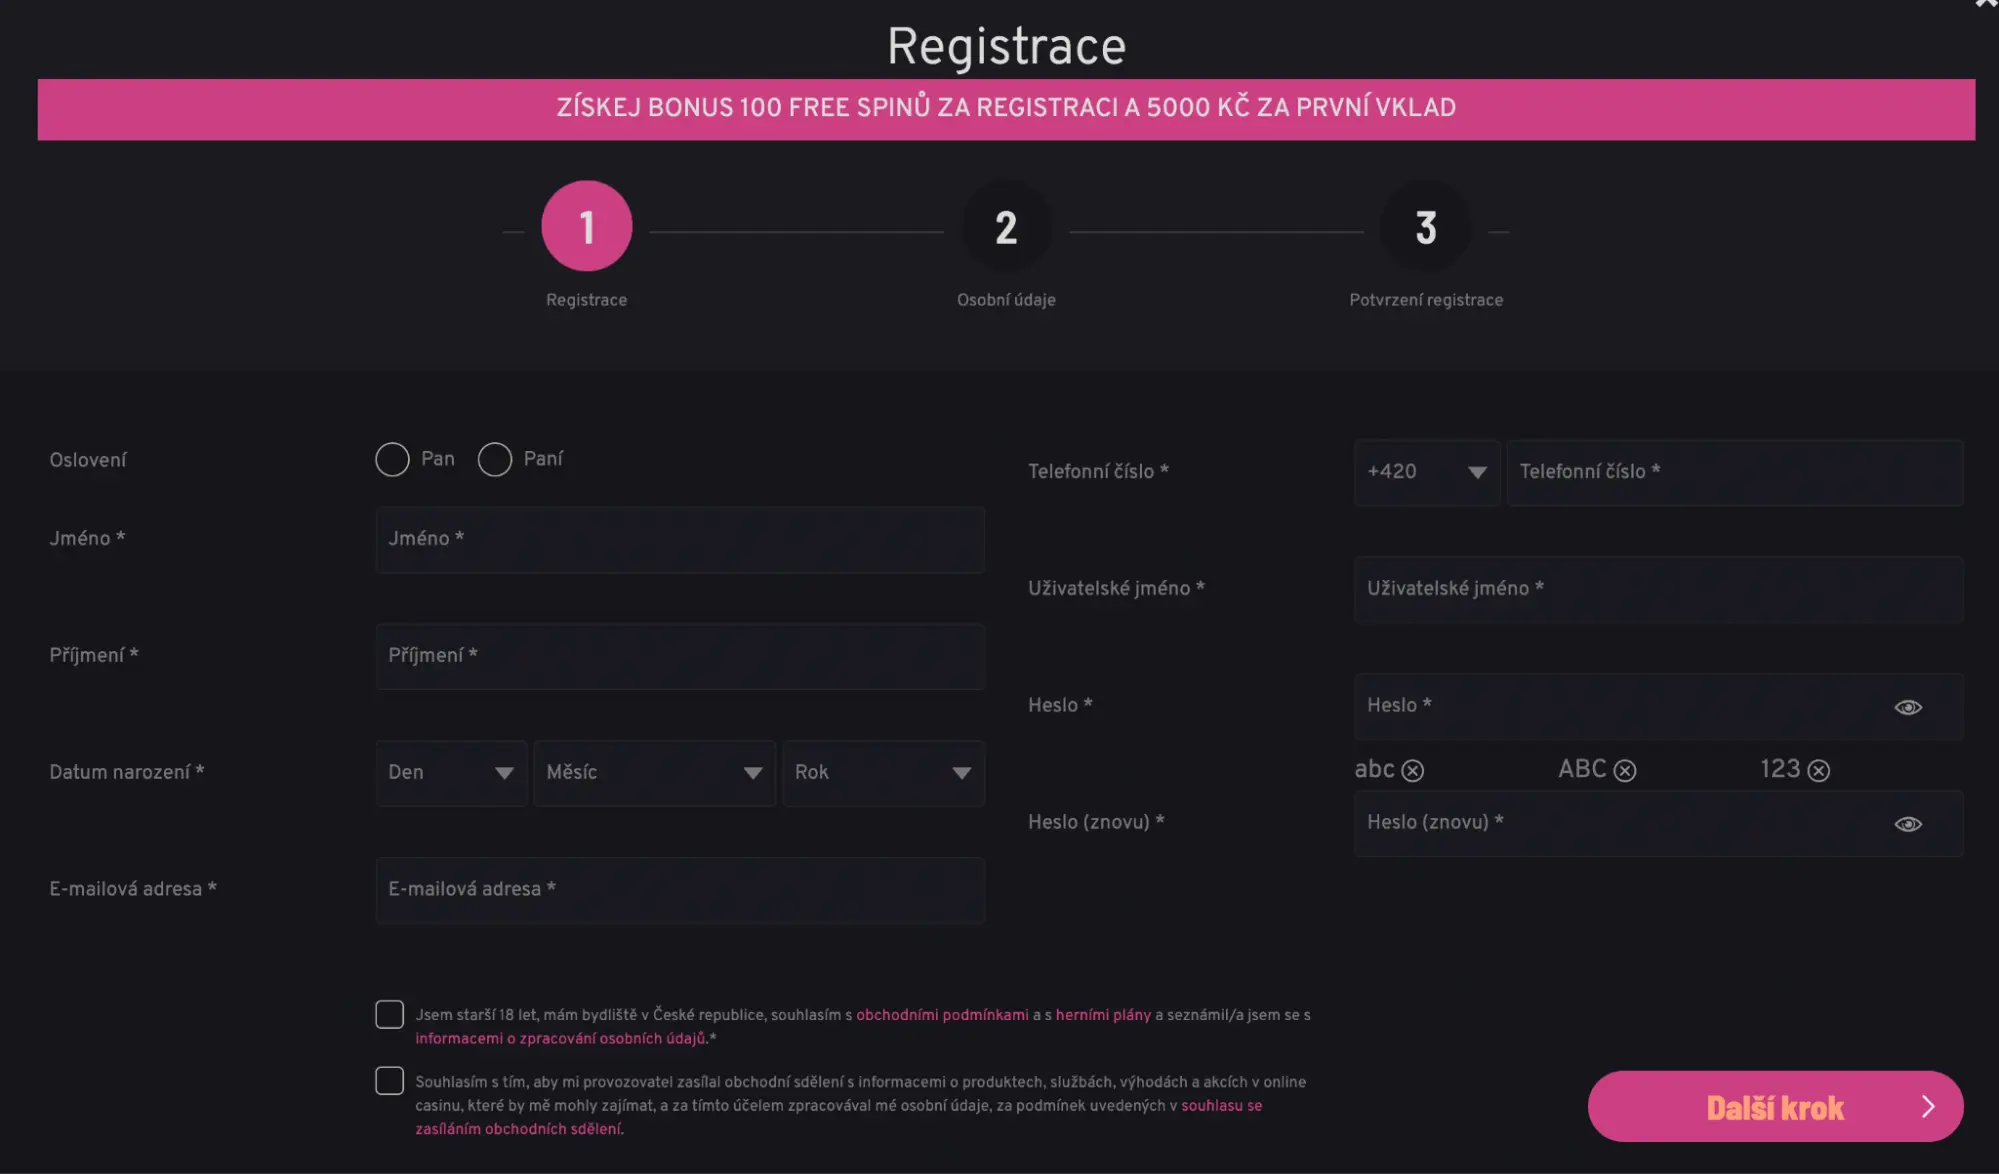Reveal the Heslo (znovu) password
Image resolution: width=1999 pixels, height=1175 pixels.
pos(1907,823)
